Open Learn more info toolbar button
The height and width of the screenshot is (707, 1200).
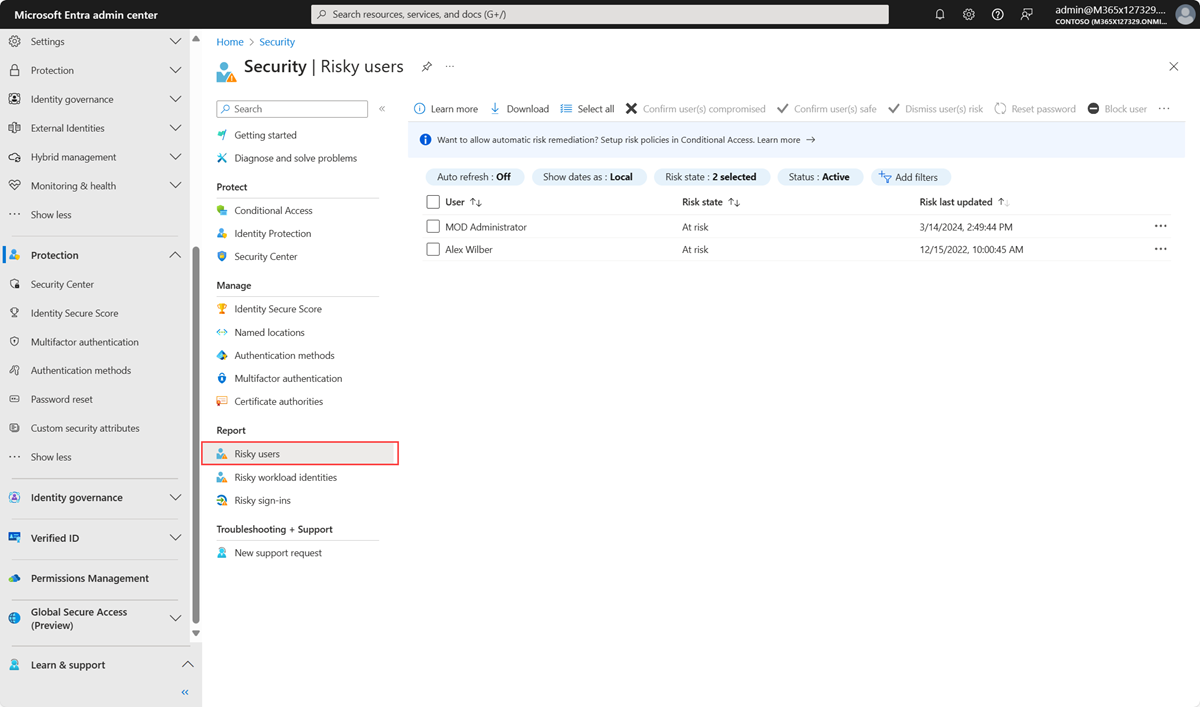447,109
